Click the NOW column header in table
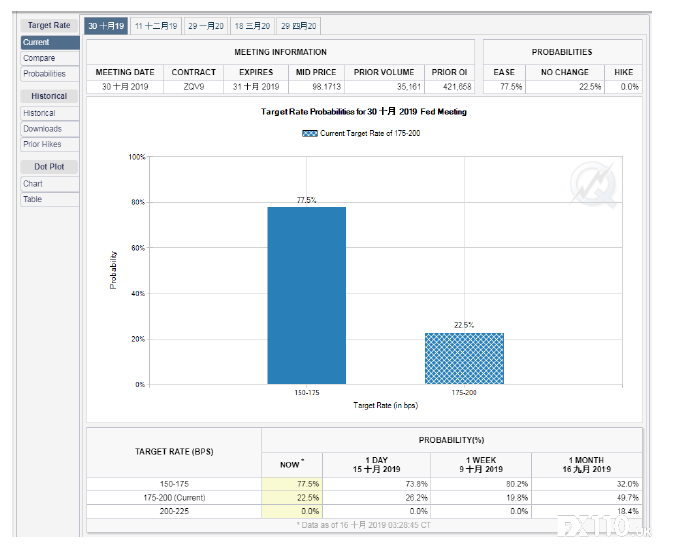 (292, 465)
